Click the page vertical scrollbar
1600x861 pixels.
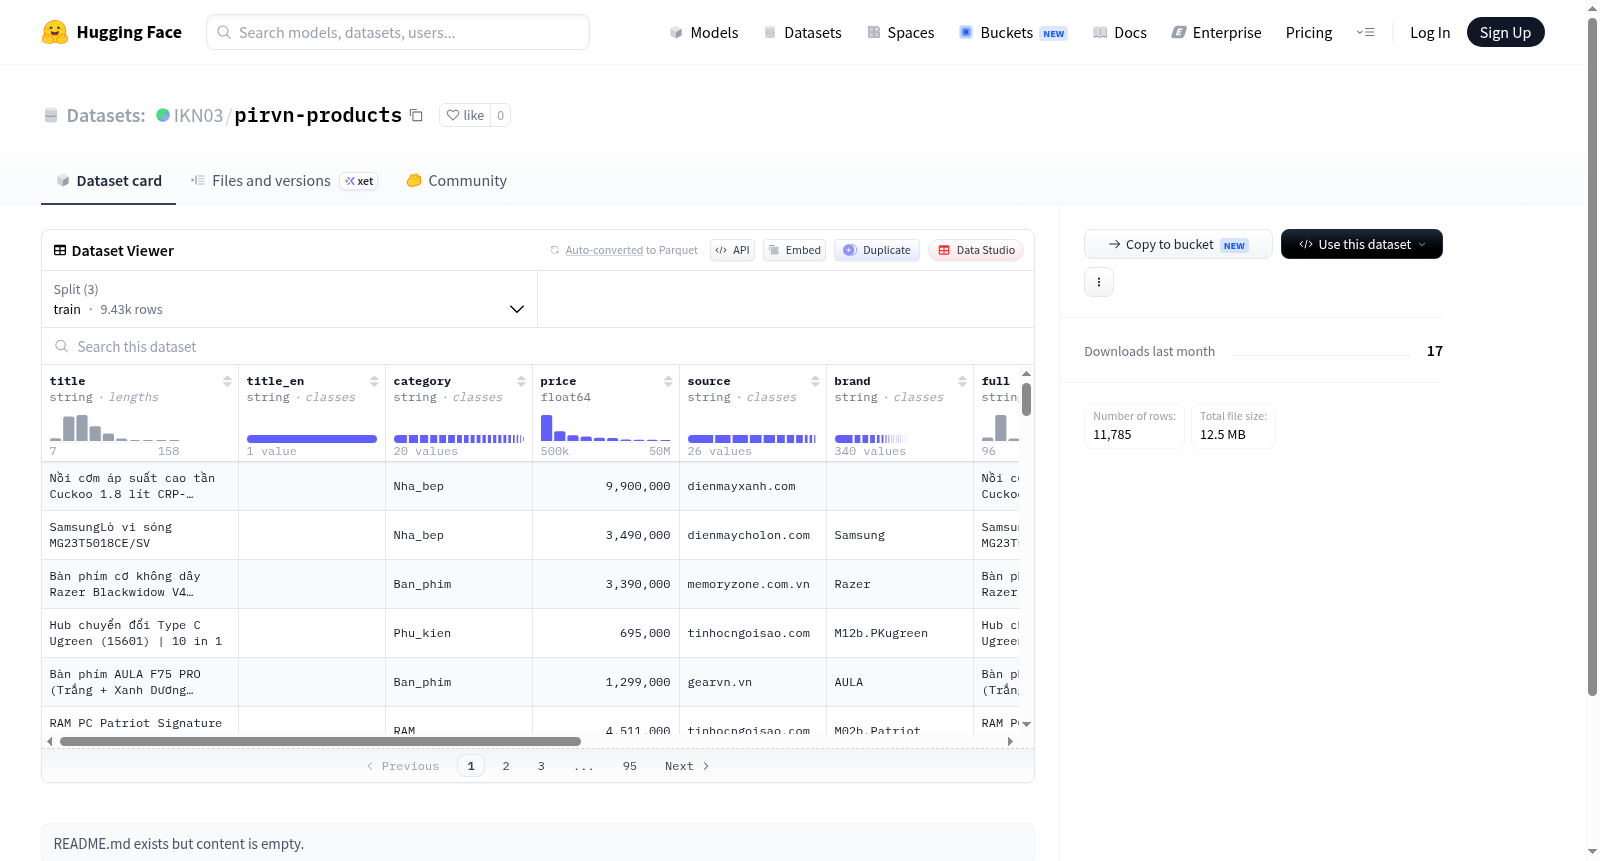point(1592,355)
